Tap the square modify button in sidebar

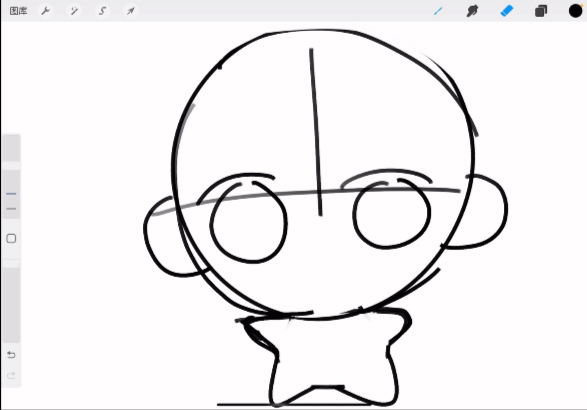click(11, 239)
